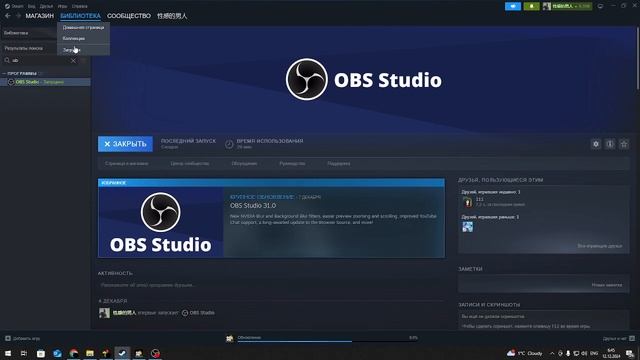Open the OBS Studio 31.0 news thumbnail
This screenshot has height=360, width=640.
click(161, 222)
